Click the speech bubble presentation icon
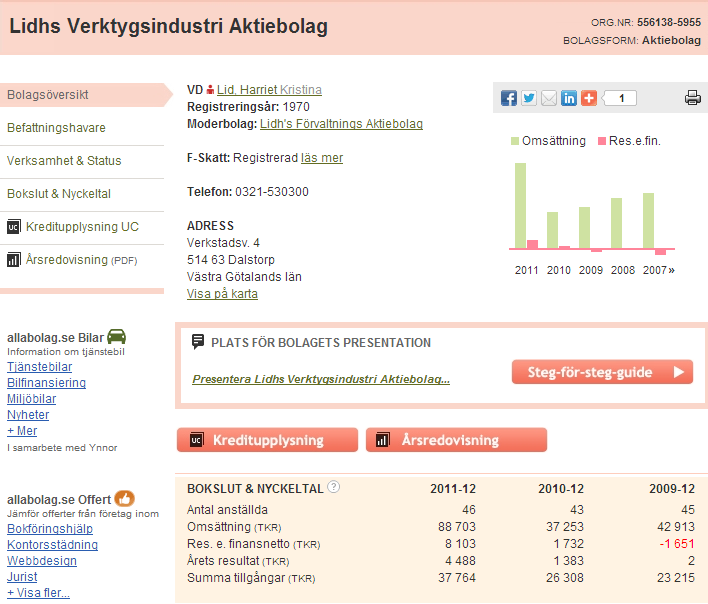 pyautogui.click(x=198, y=342)
